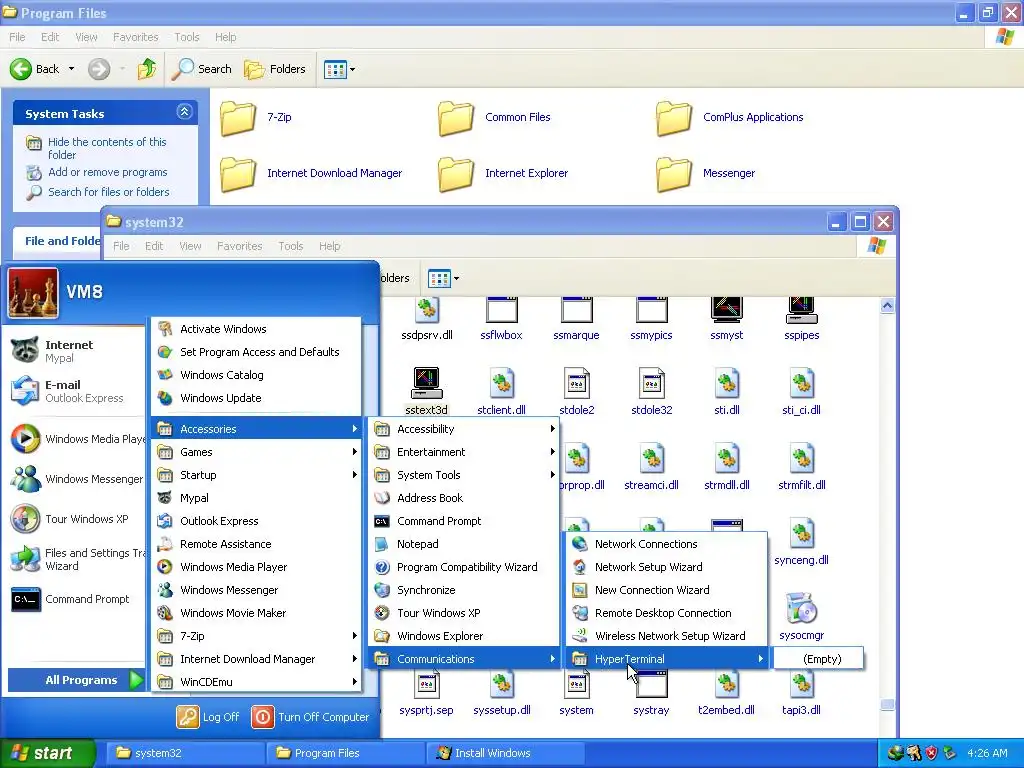Click the Start button
The width and height of the screenshot is (1024, 768).
[x=47, y=753]
